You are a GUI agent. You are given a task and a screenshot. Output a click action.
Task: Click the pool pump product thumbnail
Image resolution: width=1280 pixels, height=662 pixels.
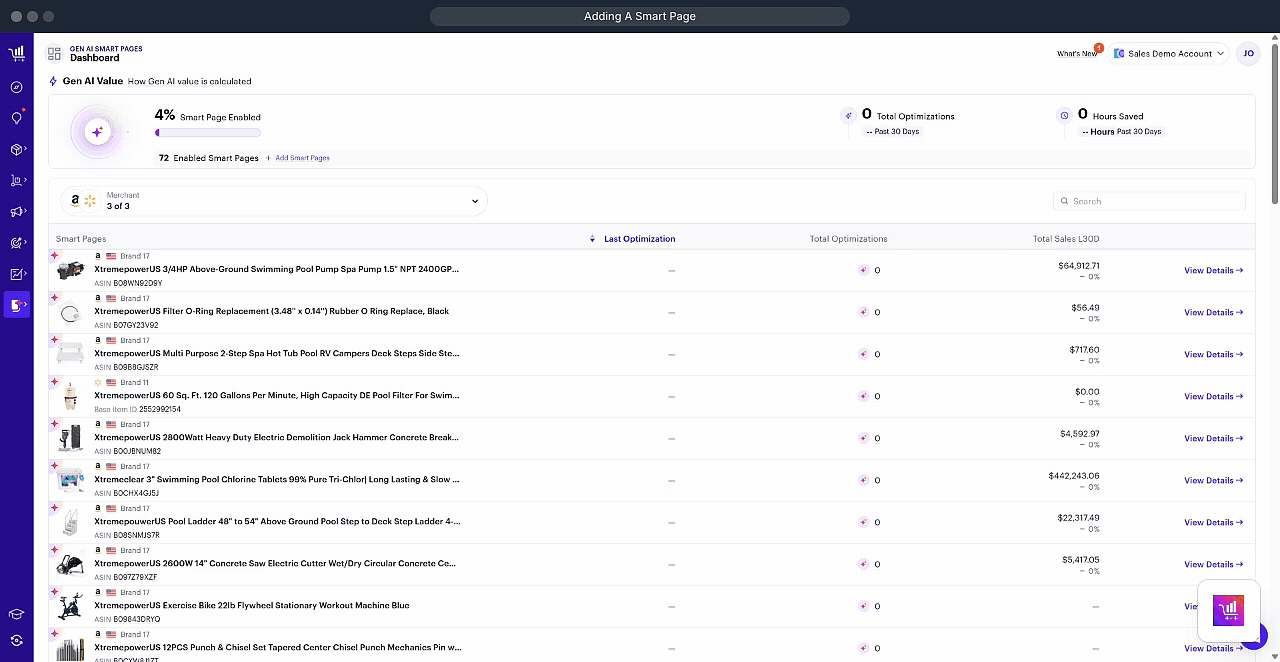tap(71, 271)
